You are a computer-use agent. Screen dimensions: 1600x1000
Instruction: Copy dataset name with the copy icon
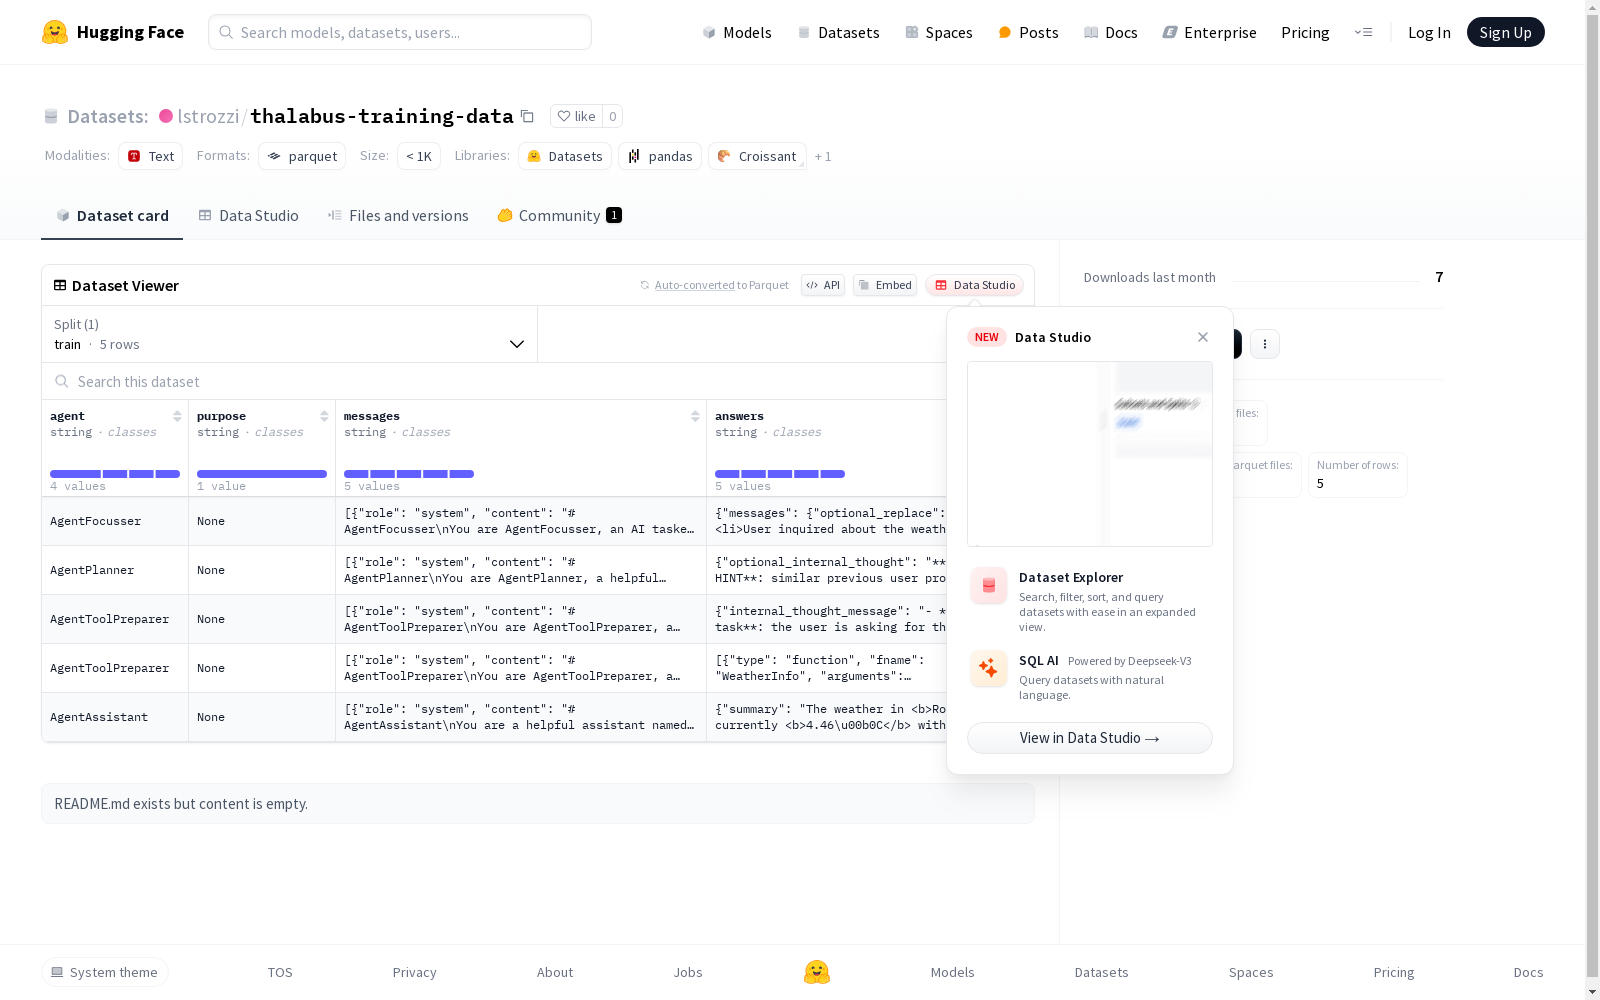click(x=527, y=116)
